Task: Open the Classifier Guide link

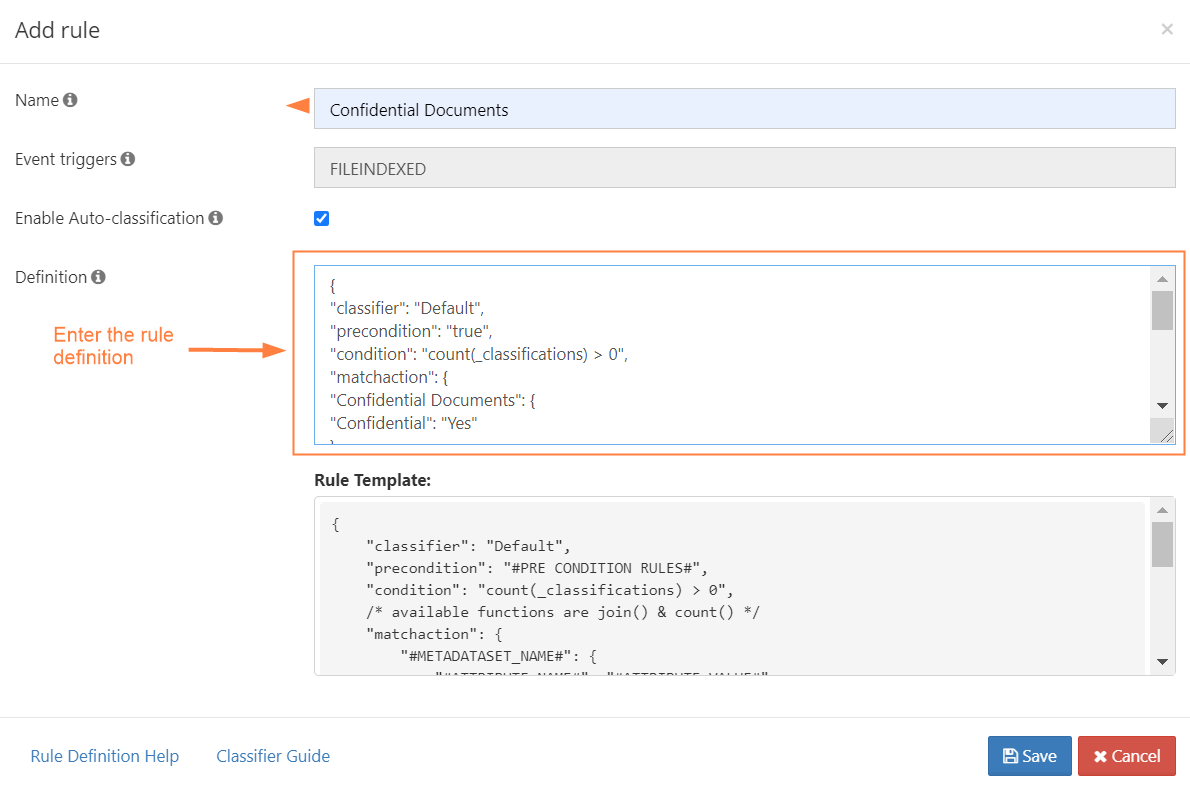Action: point(273,756)
